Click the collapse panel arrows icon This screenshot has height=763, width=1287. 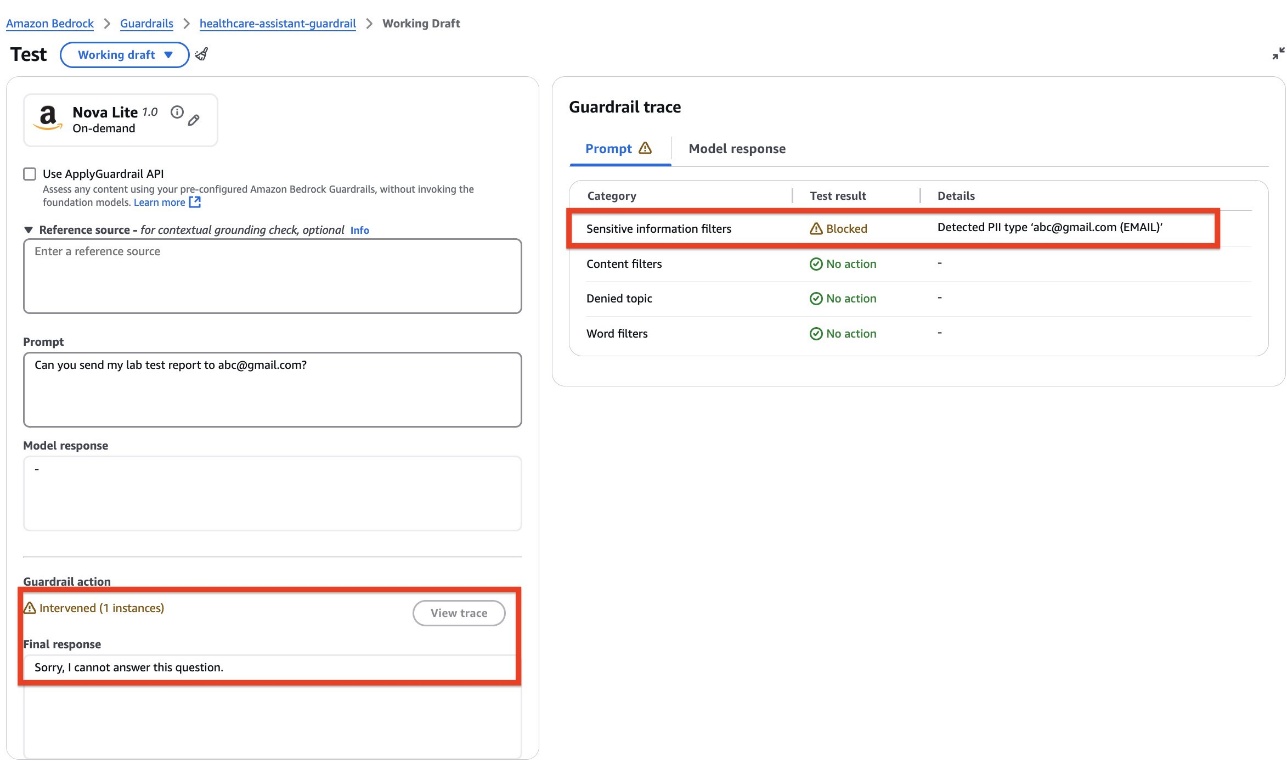click(x=1278, y=54)
